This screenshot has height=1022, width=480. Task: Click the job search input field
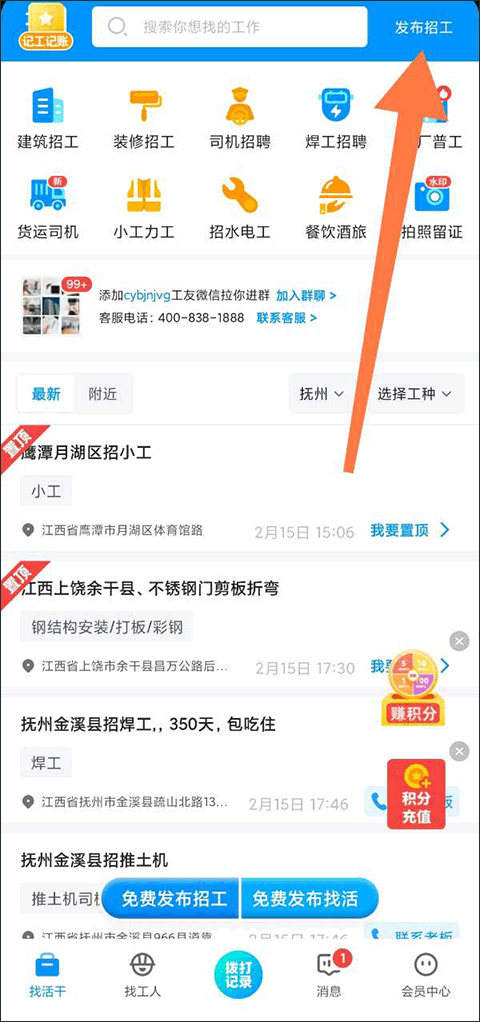click(x=230, y=27)
